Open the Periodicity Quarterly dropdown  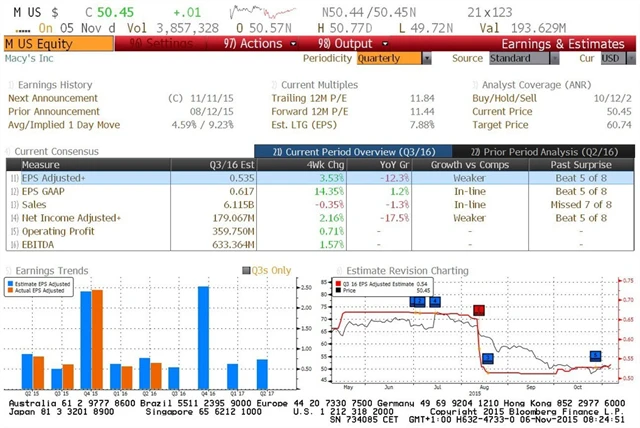click(x=391, y=59)
